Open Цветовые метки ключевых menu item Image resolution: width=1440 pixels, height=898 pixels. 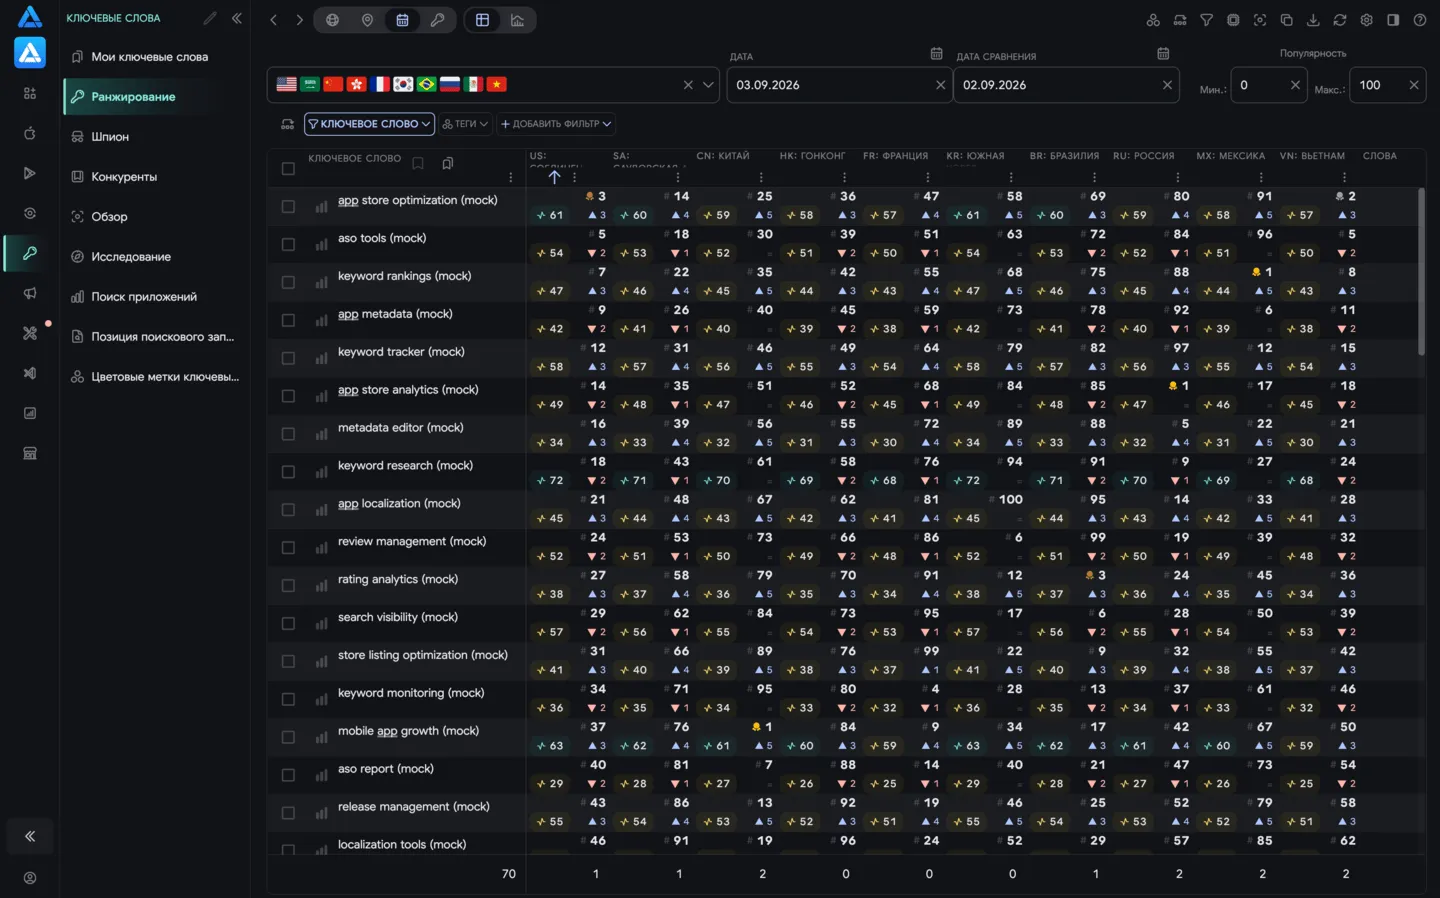coord(155,377)
